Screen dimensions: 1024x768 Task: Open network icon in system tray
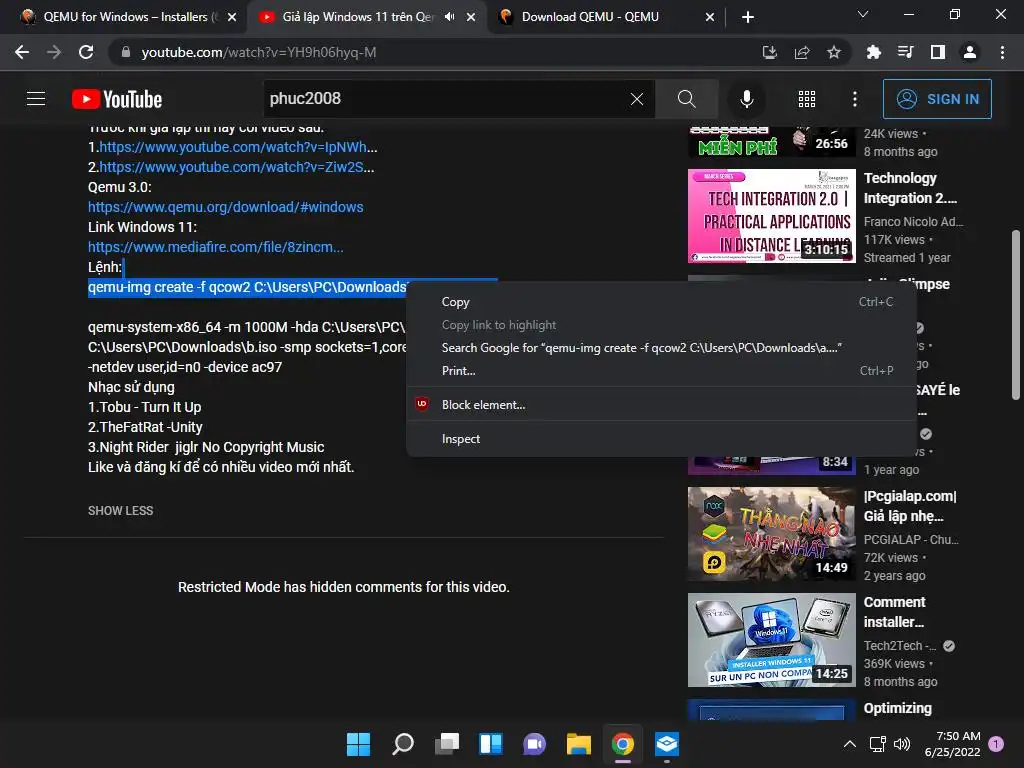coord(877,744)
